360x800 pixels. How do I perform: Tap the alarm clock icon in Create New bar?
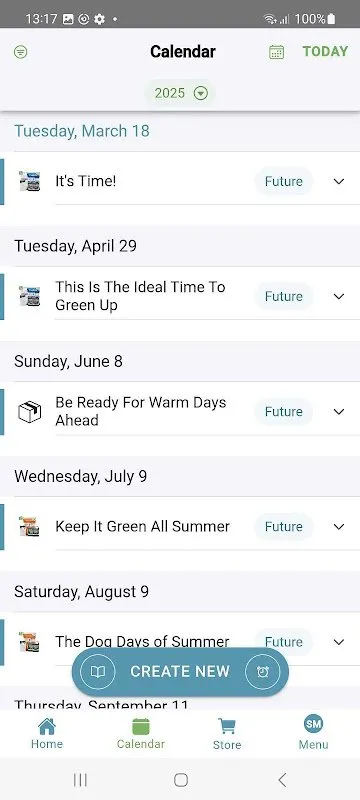[x=263, y=671]
